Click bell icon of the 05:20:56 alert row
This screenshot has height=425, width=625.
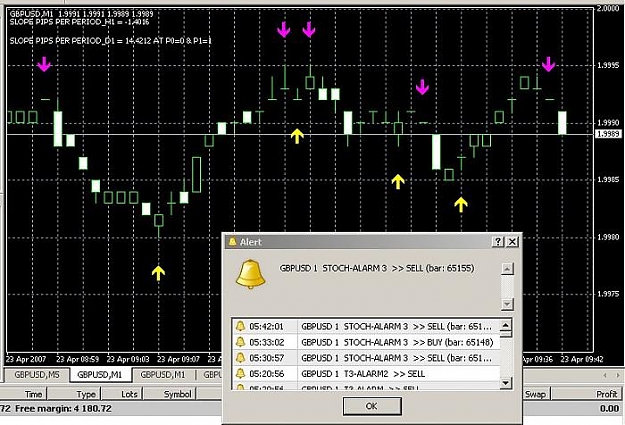click(x=240, y=374)
